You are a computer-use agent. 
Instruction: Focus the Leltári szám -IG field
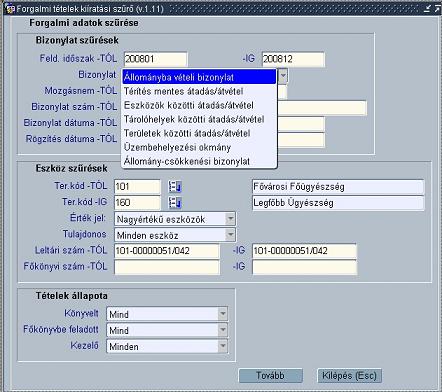304,251
